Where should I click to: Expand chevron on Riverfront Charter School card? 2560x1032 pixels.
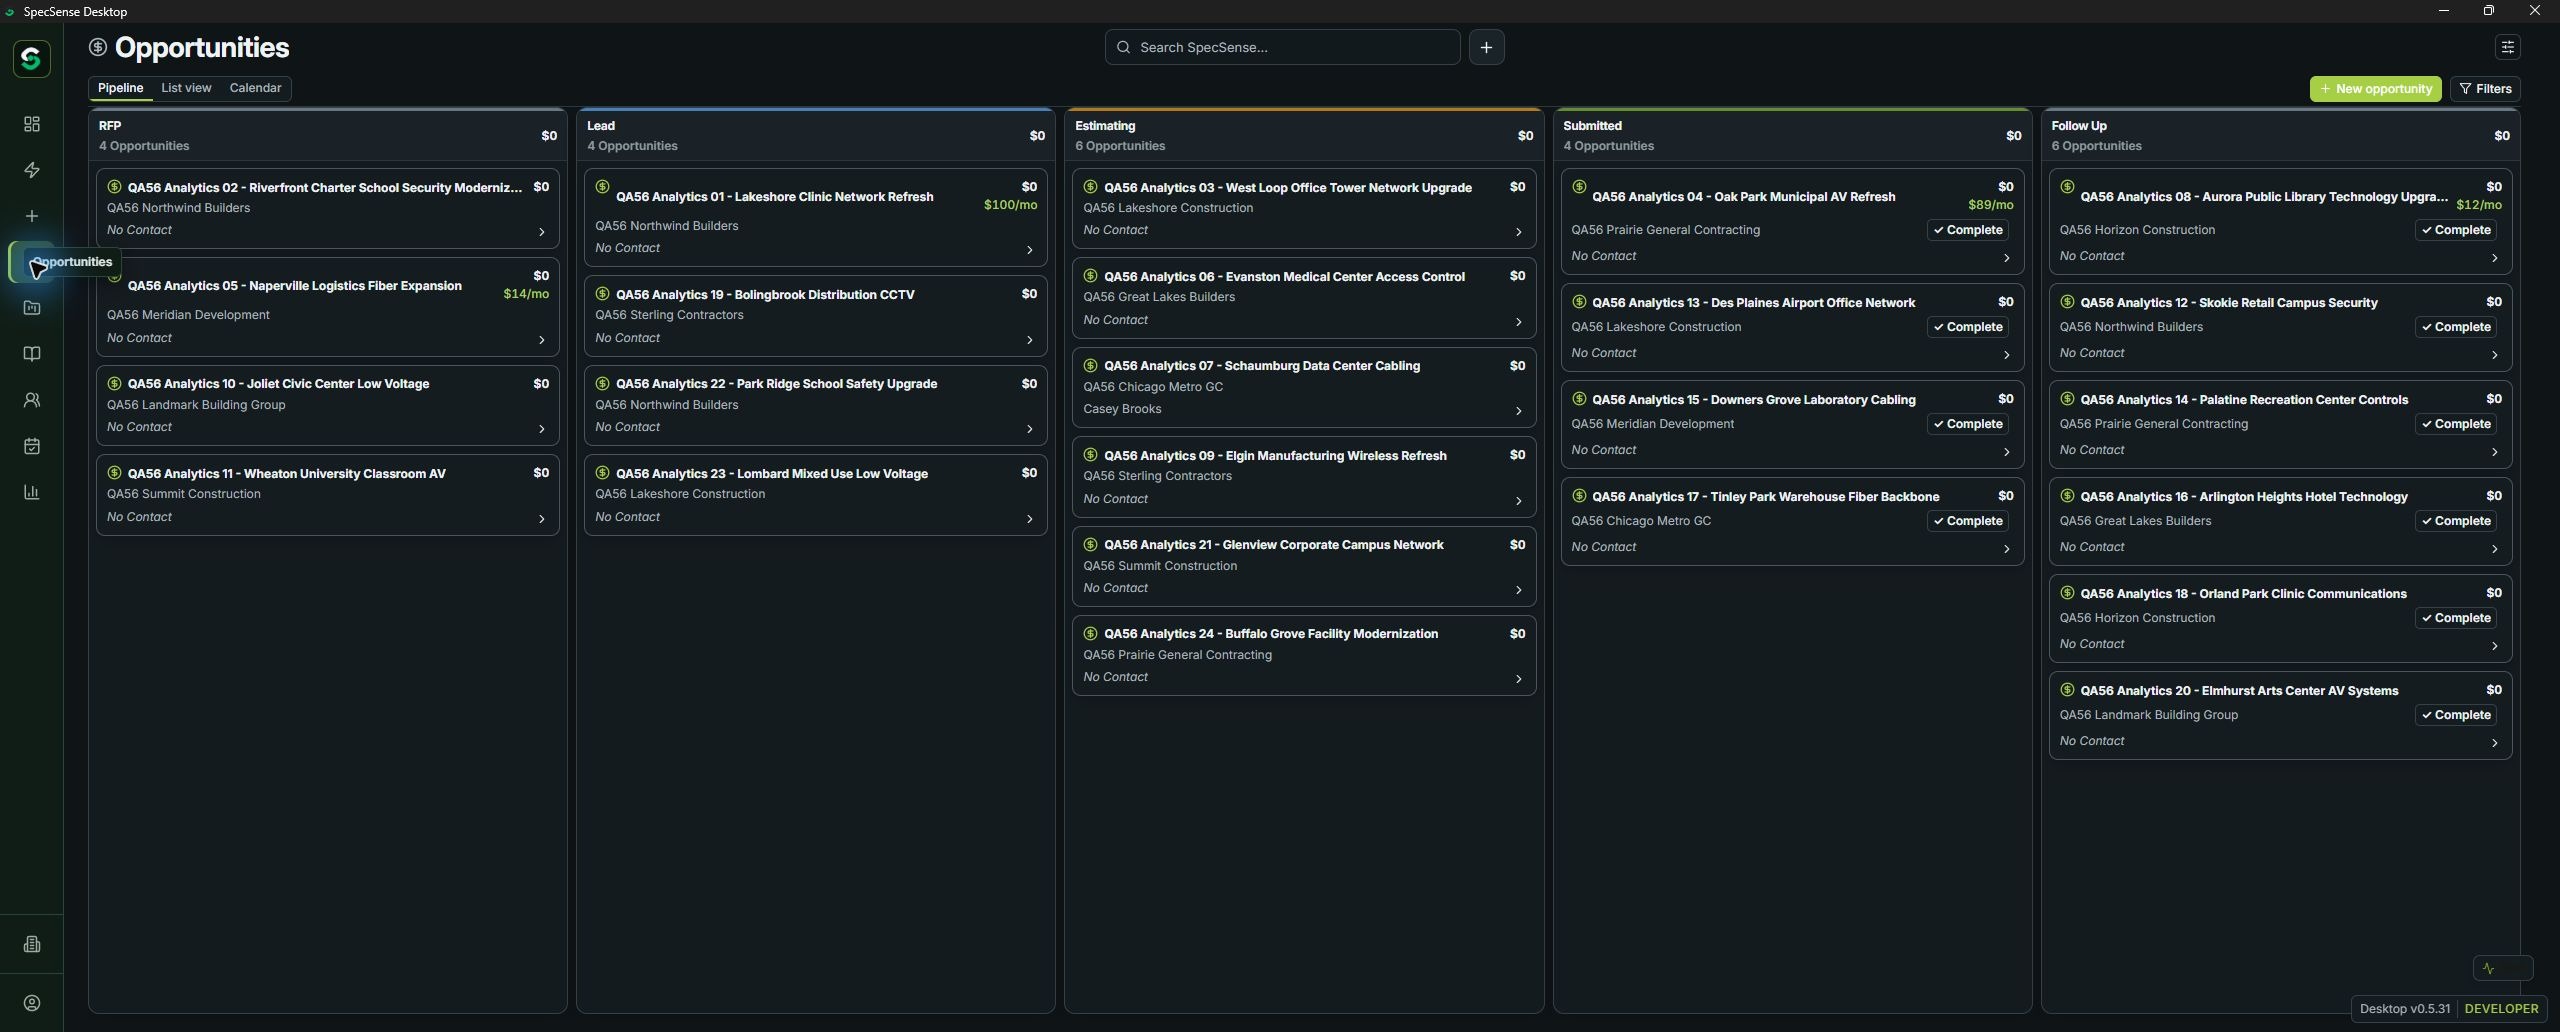pyautogui.click(x=541, y=232)
